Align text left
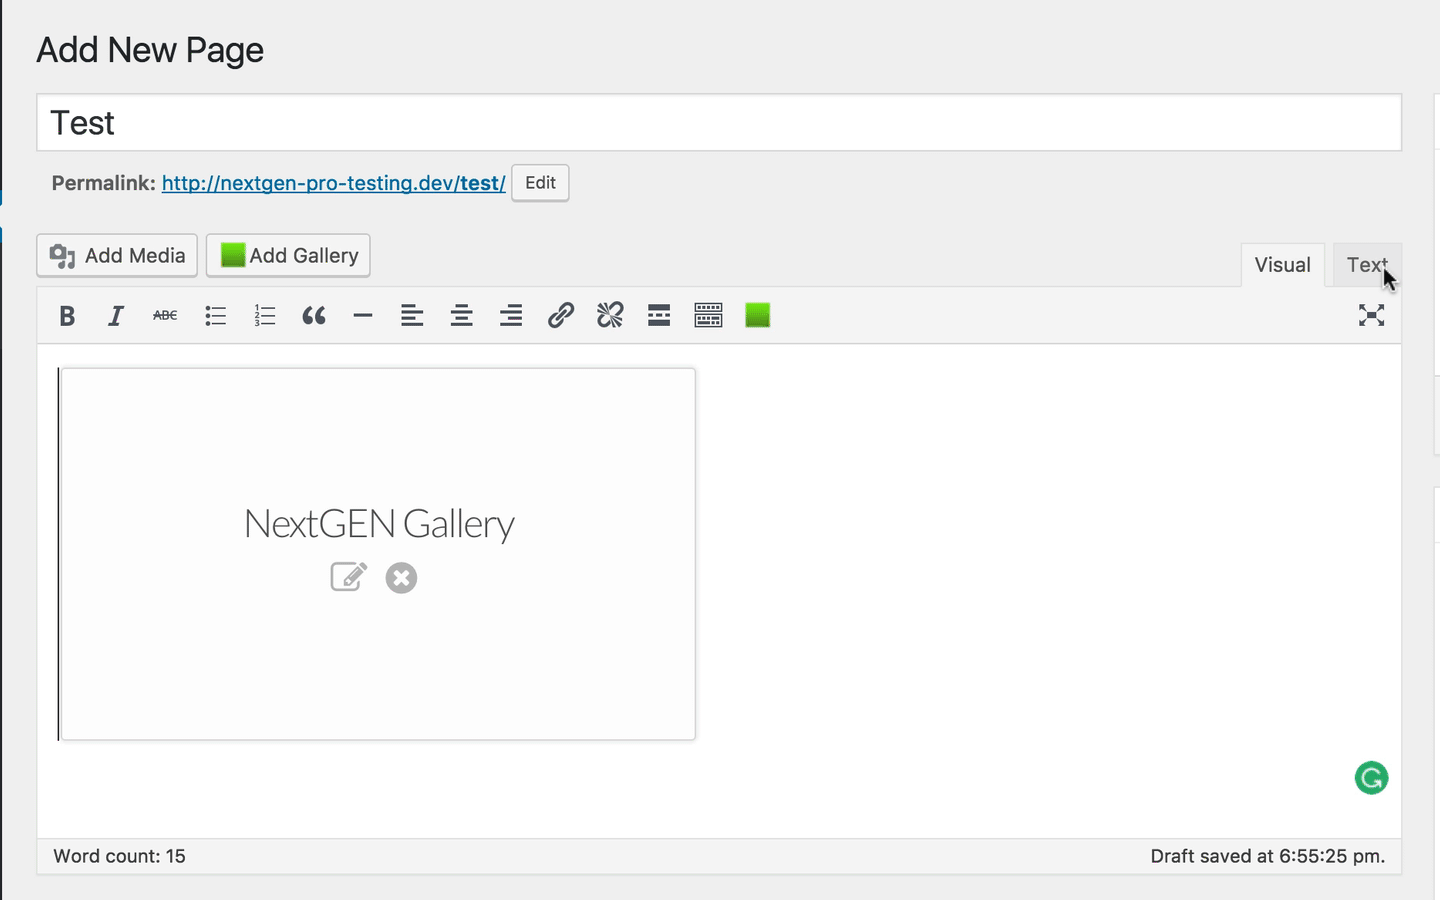Screen dimensions: 1440x900 click(x=412, y=316)
